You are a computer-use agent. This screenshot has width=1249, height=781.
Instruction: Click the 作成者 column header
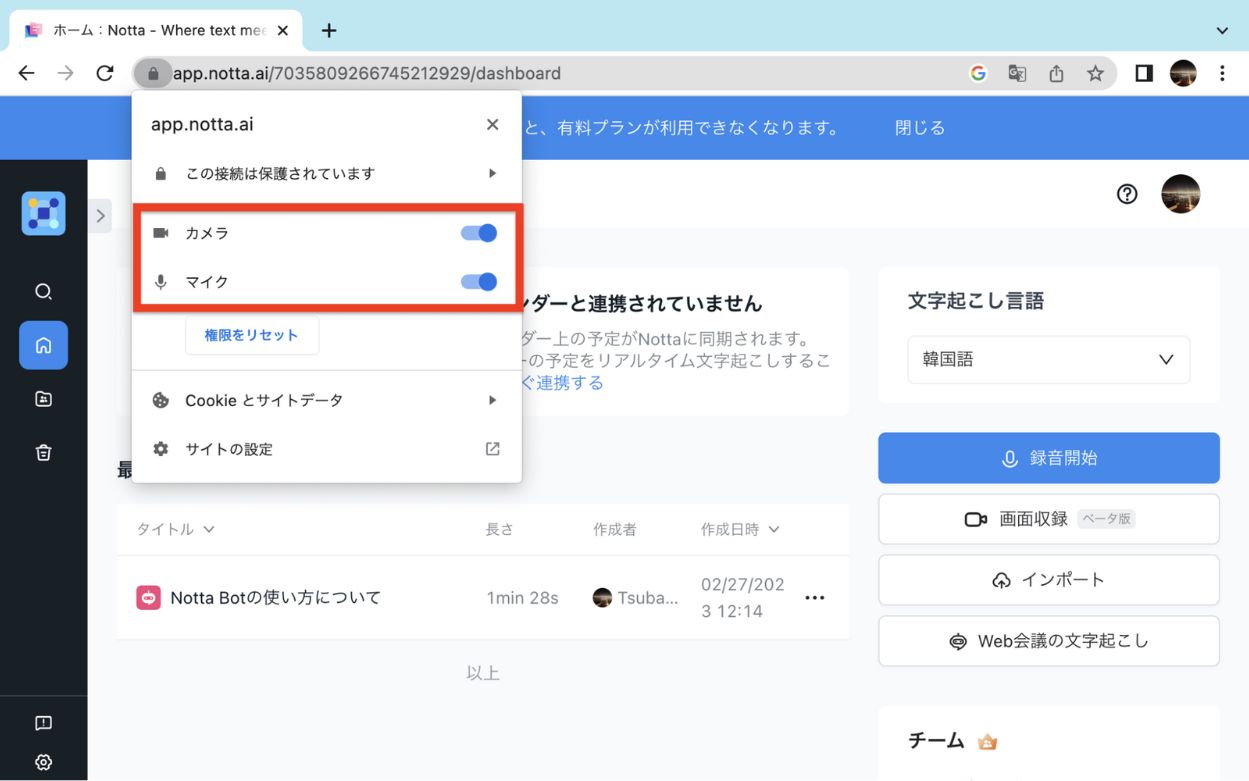point(614,529)
